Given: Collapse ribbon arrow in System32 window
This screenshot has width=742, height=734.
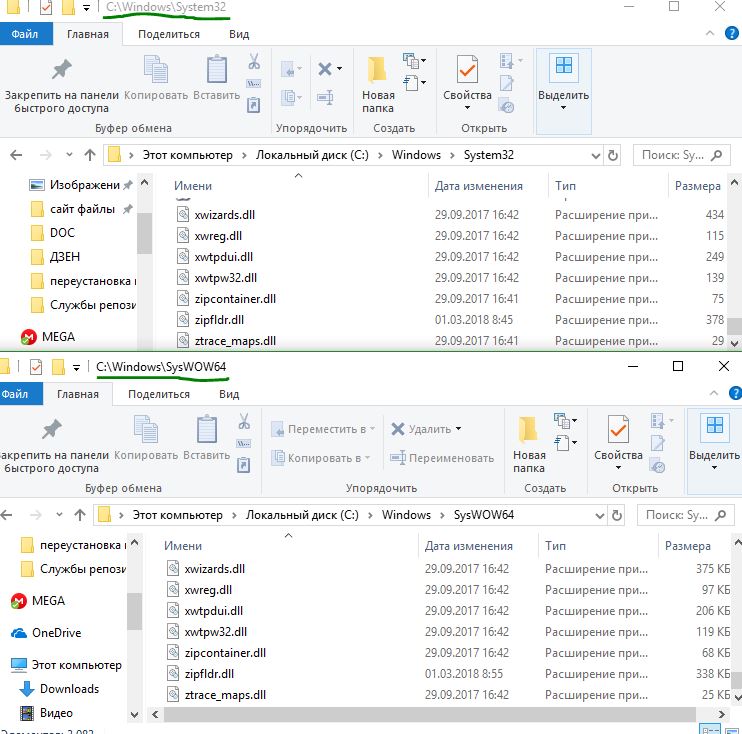Looking at the screenshot, I should coord(710,33).
